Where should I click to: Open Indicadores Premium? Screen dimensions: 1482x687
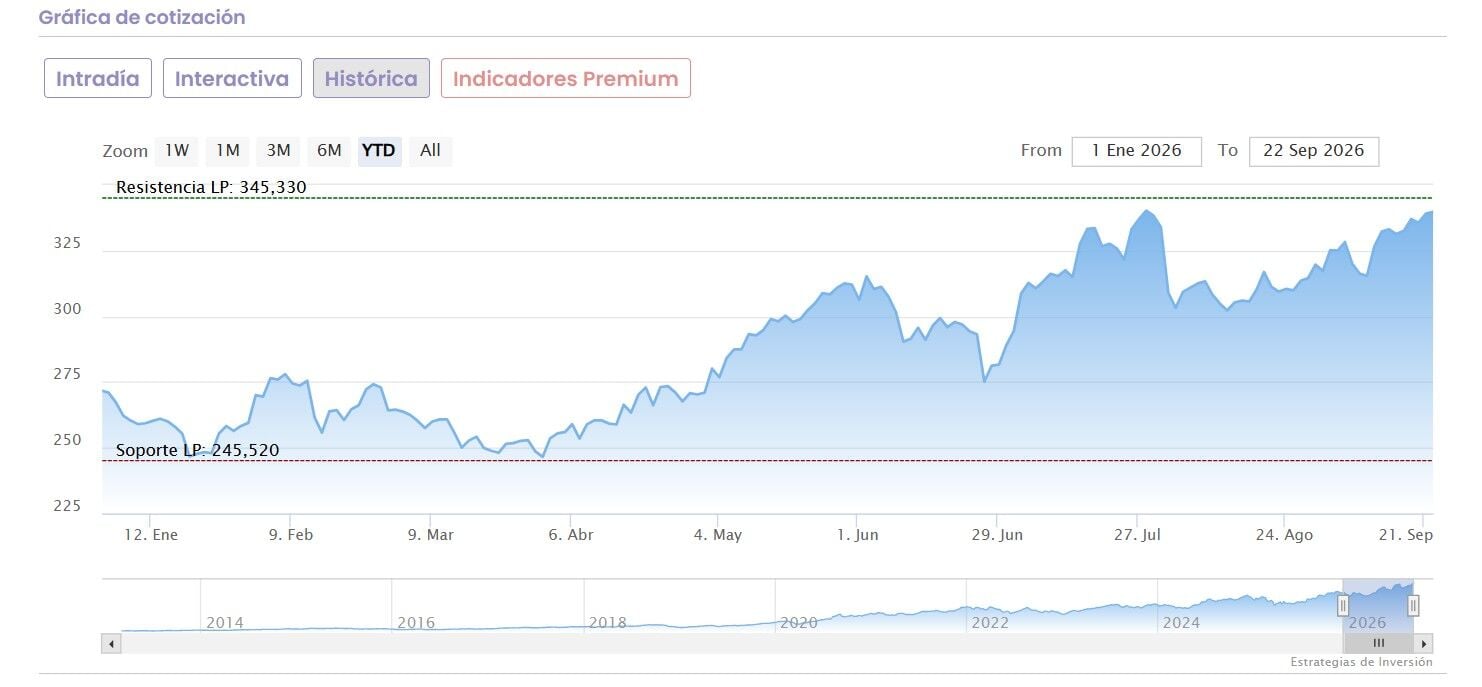(566, 78)
